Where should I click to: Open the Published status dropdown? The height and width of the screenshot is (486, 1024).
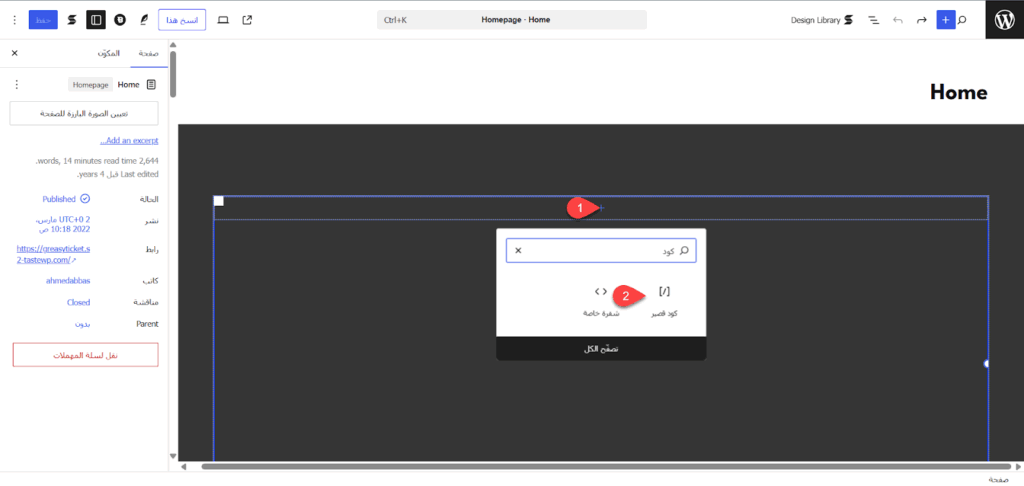point(66,199)
